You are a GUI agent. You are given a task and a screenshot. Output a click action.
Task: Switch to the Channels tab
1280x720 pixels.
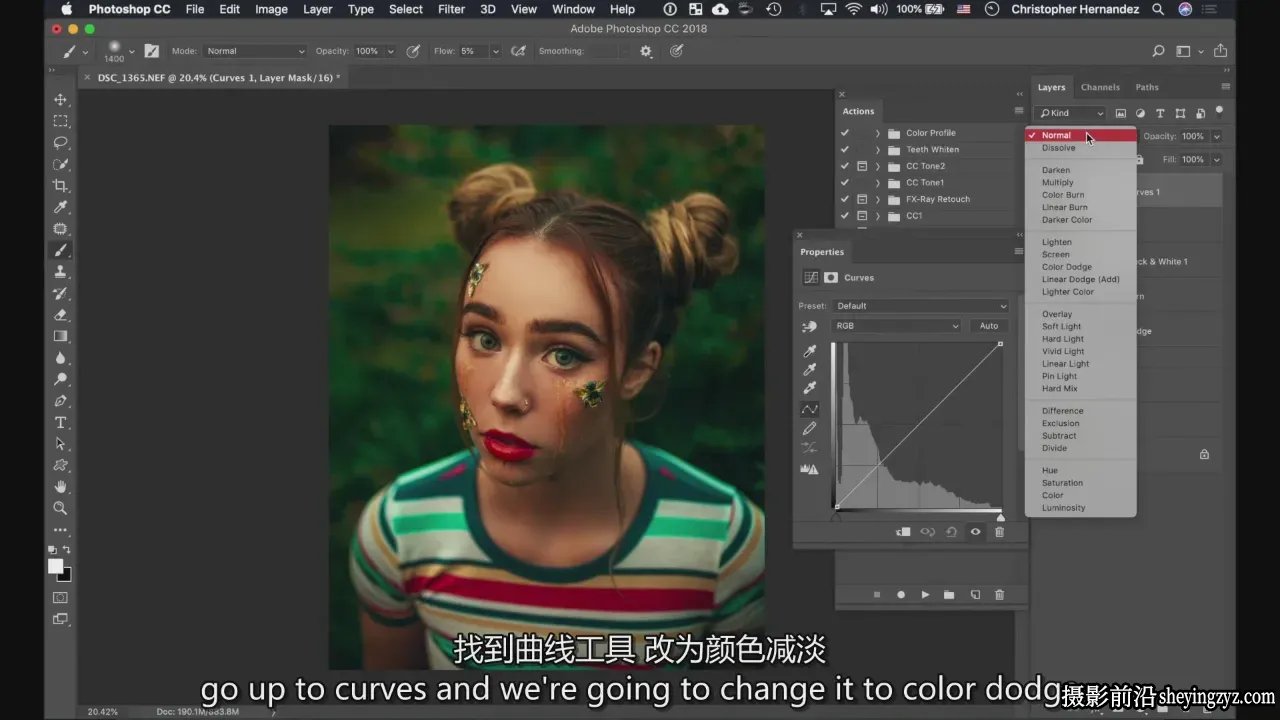pyautogui.click(x=1100, y=87)
